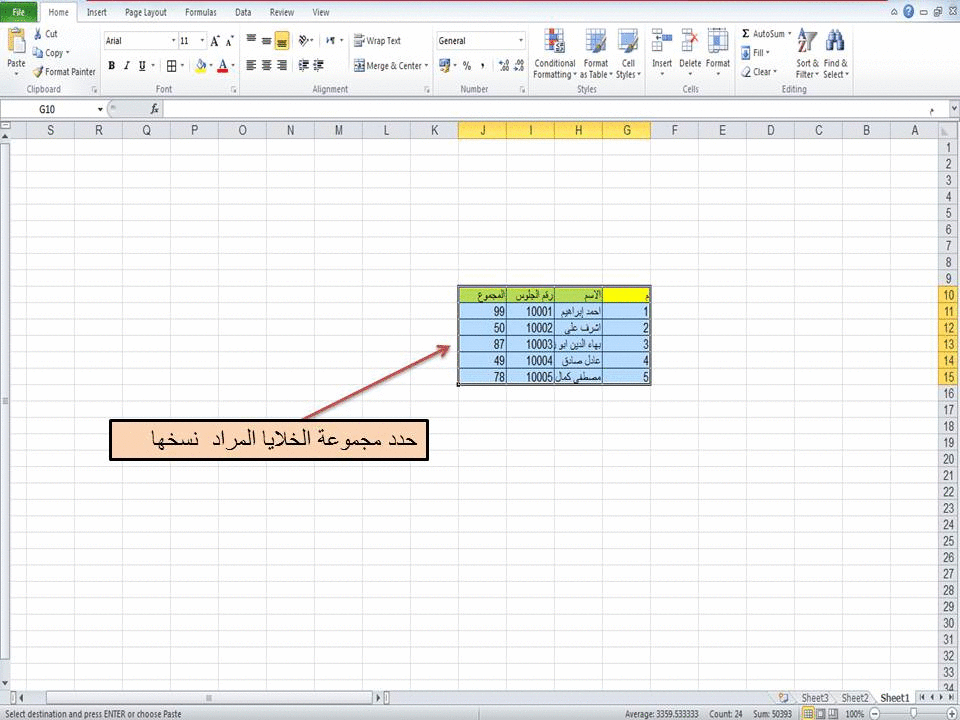Image resolution: width=960 pixels, height=720 pixels.
Task: Click the Copy icon
Action: [x=38, y=53]
